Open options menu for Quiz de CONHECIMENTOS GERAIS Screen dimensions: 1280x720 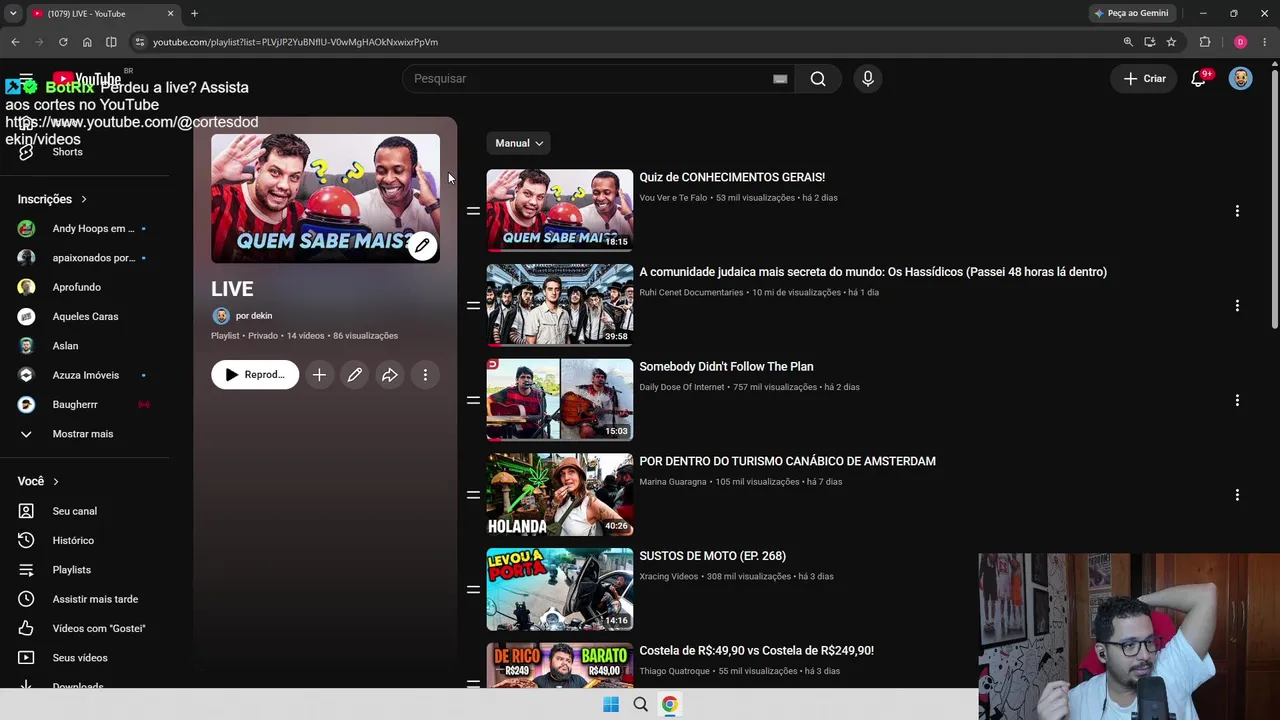[x=1237, y=211]
